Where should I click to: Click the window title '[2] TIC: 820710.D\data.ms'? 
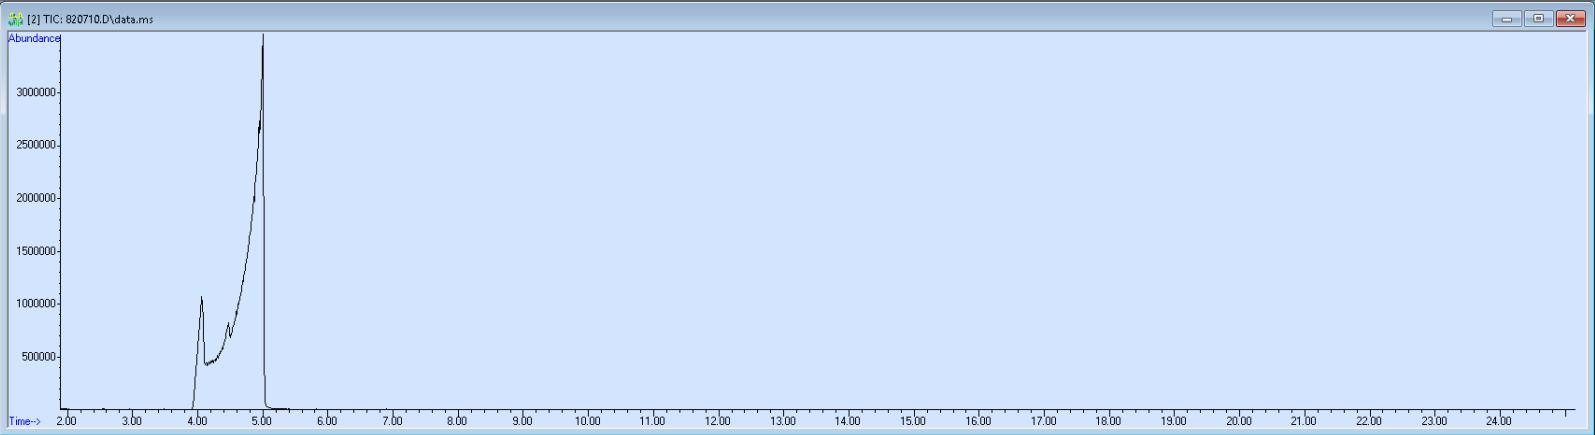click(x=90, y=19)
